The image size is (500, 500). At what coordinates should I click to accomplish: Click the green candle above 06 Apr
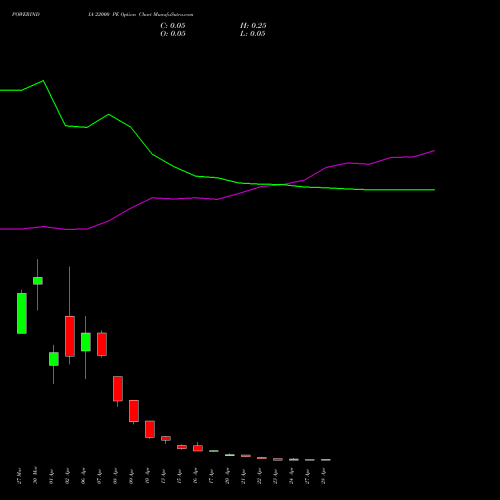86,342
